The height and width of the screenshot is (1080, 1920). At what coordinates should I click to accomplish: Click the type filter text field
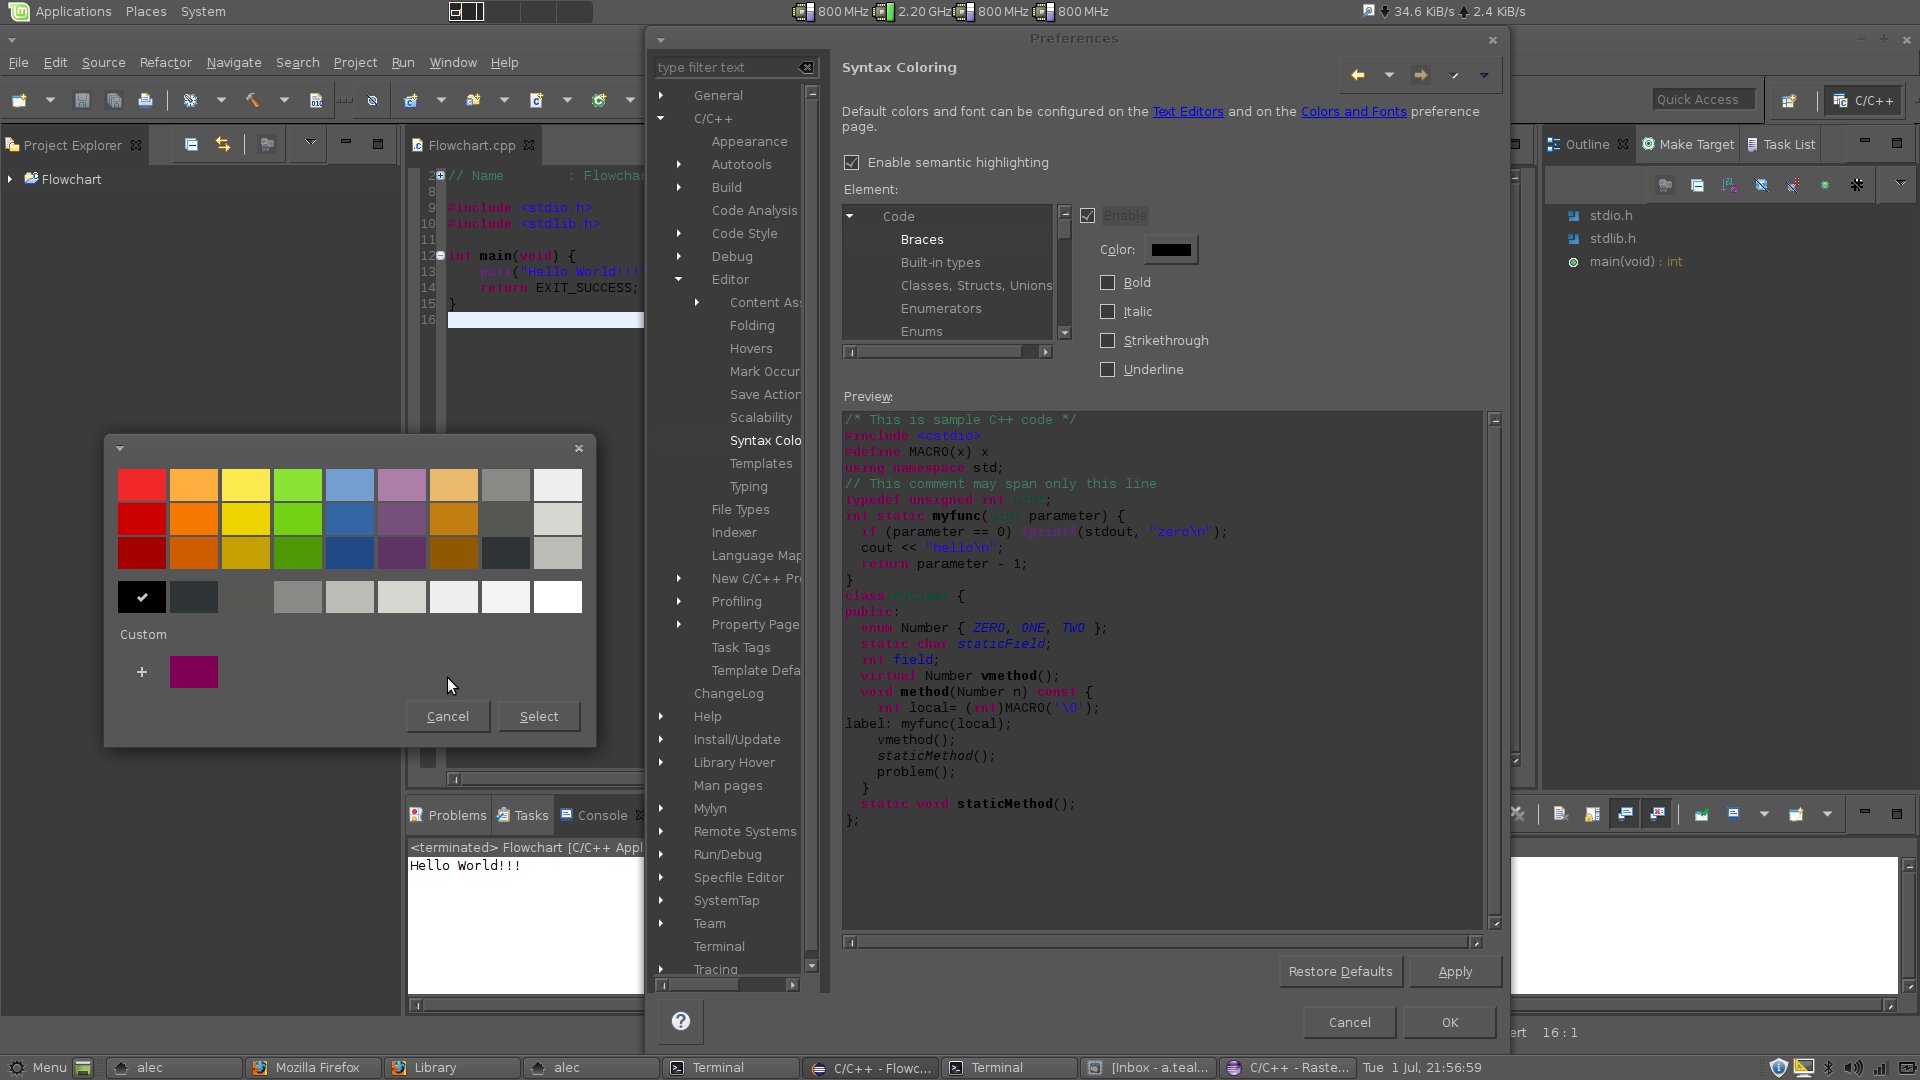(725, 67)
